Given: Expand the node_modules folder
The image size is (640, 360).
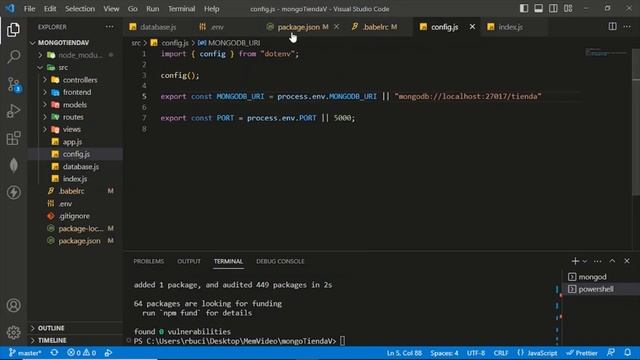Looking at the screenshot, I should (40, 55).
